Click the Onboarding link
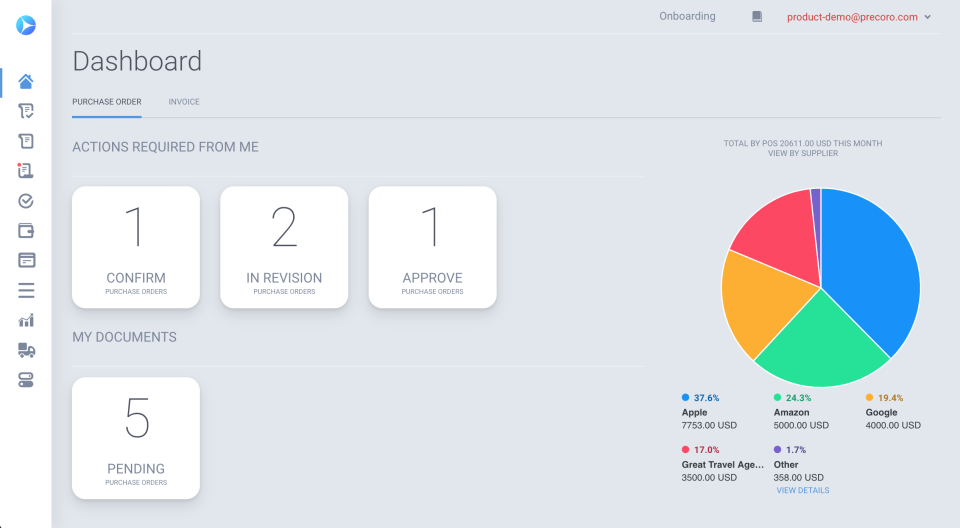Screen dimensions: 960x528 pyautogui.click(x=687, y=17)
